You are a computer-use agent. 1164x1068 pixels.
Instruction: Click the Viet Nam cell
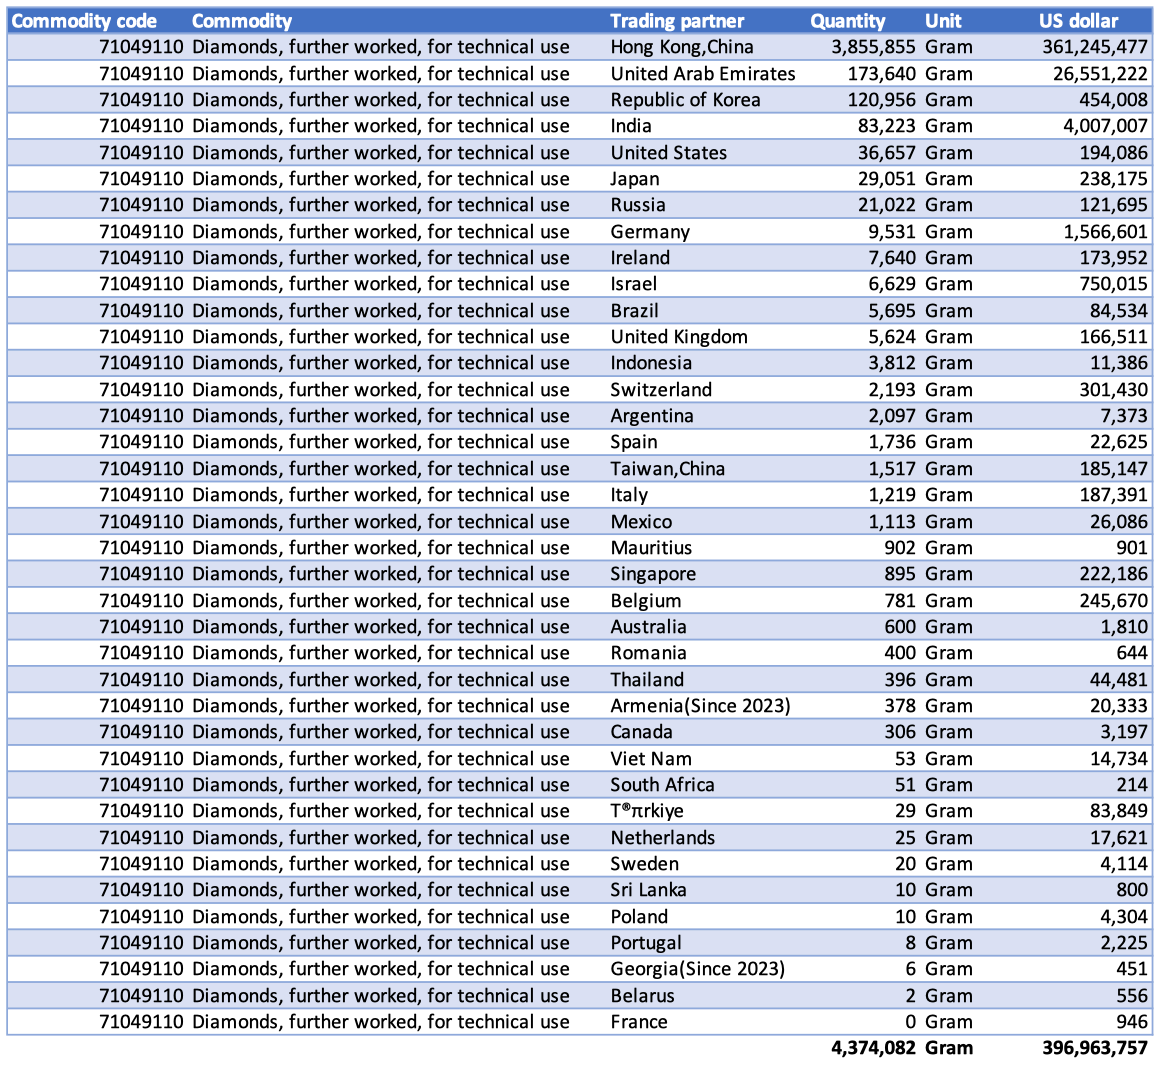[x=651, y=759]
